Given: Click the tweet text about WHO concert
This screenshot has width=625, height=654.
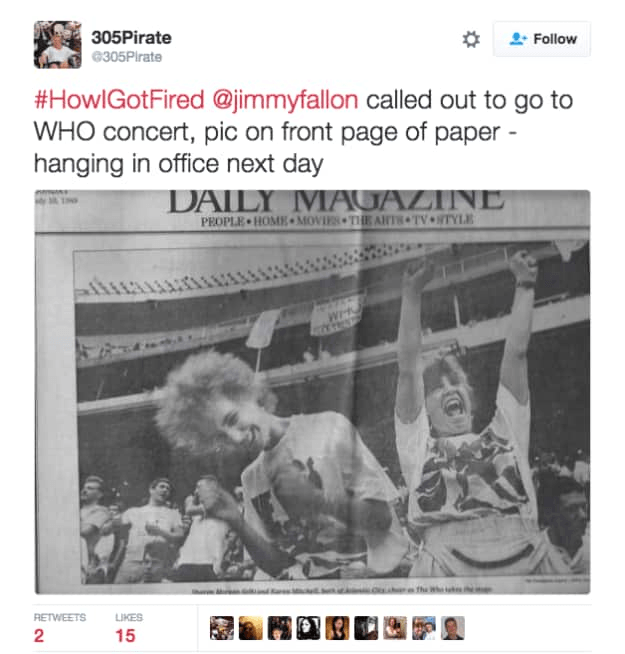Looking at the screenshot, I should click(304, 132).
